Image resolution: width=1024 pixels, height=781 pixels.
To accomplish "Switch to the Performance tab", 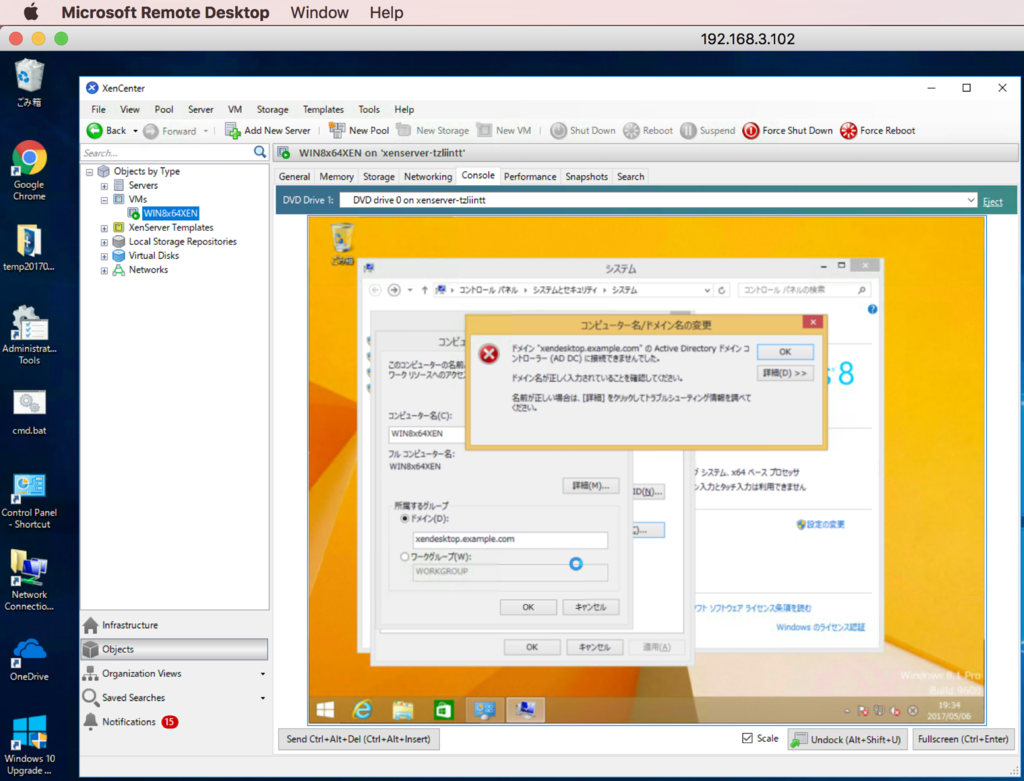I will coord(530,176).
